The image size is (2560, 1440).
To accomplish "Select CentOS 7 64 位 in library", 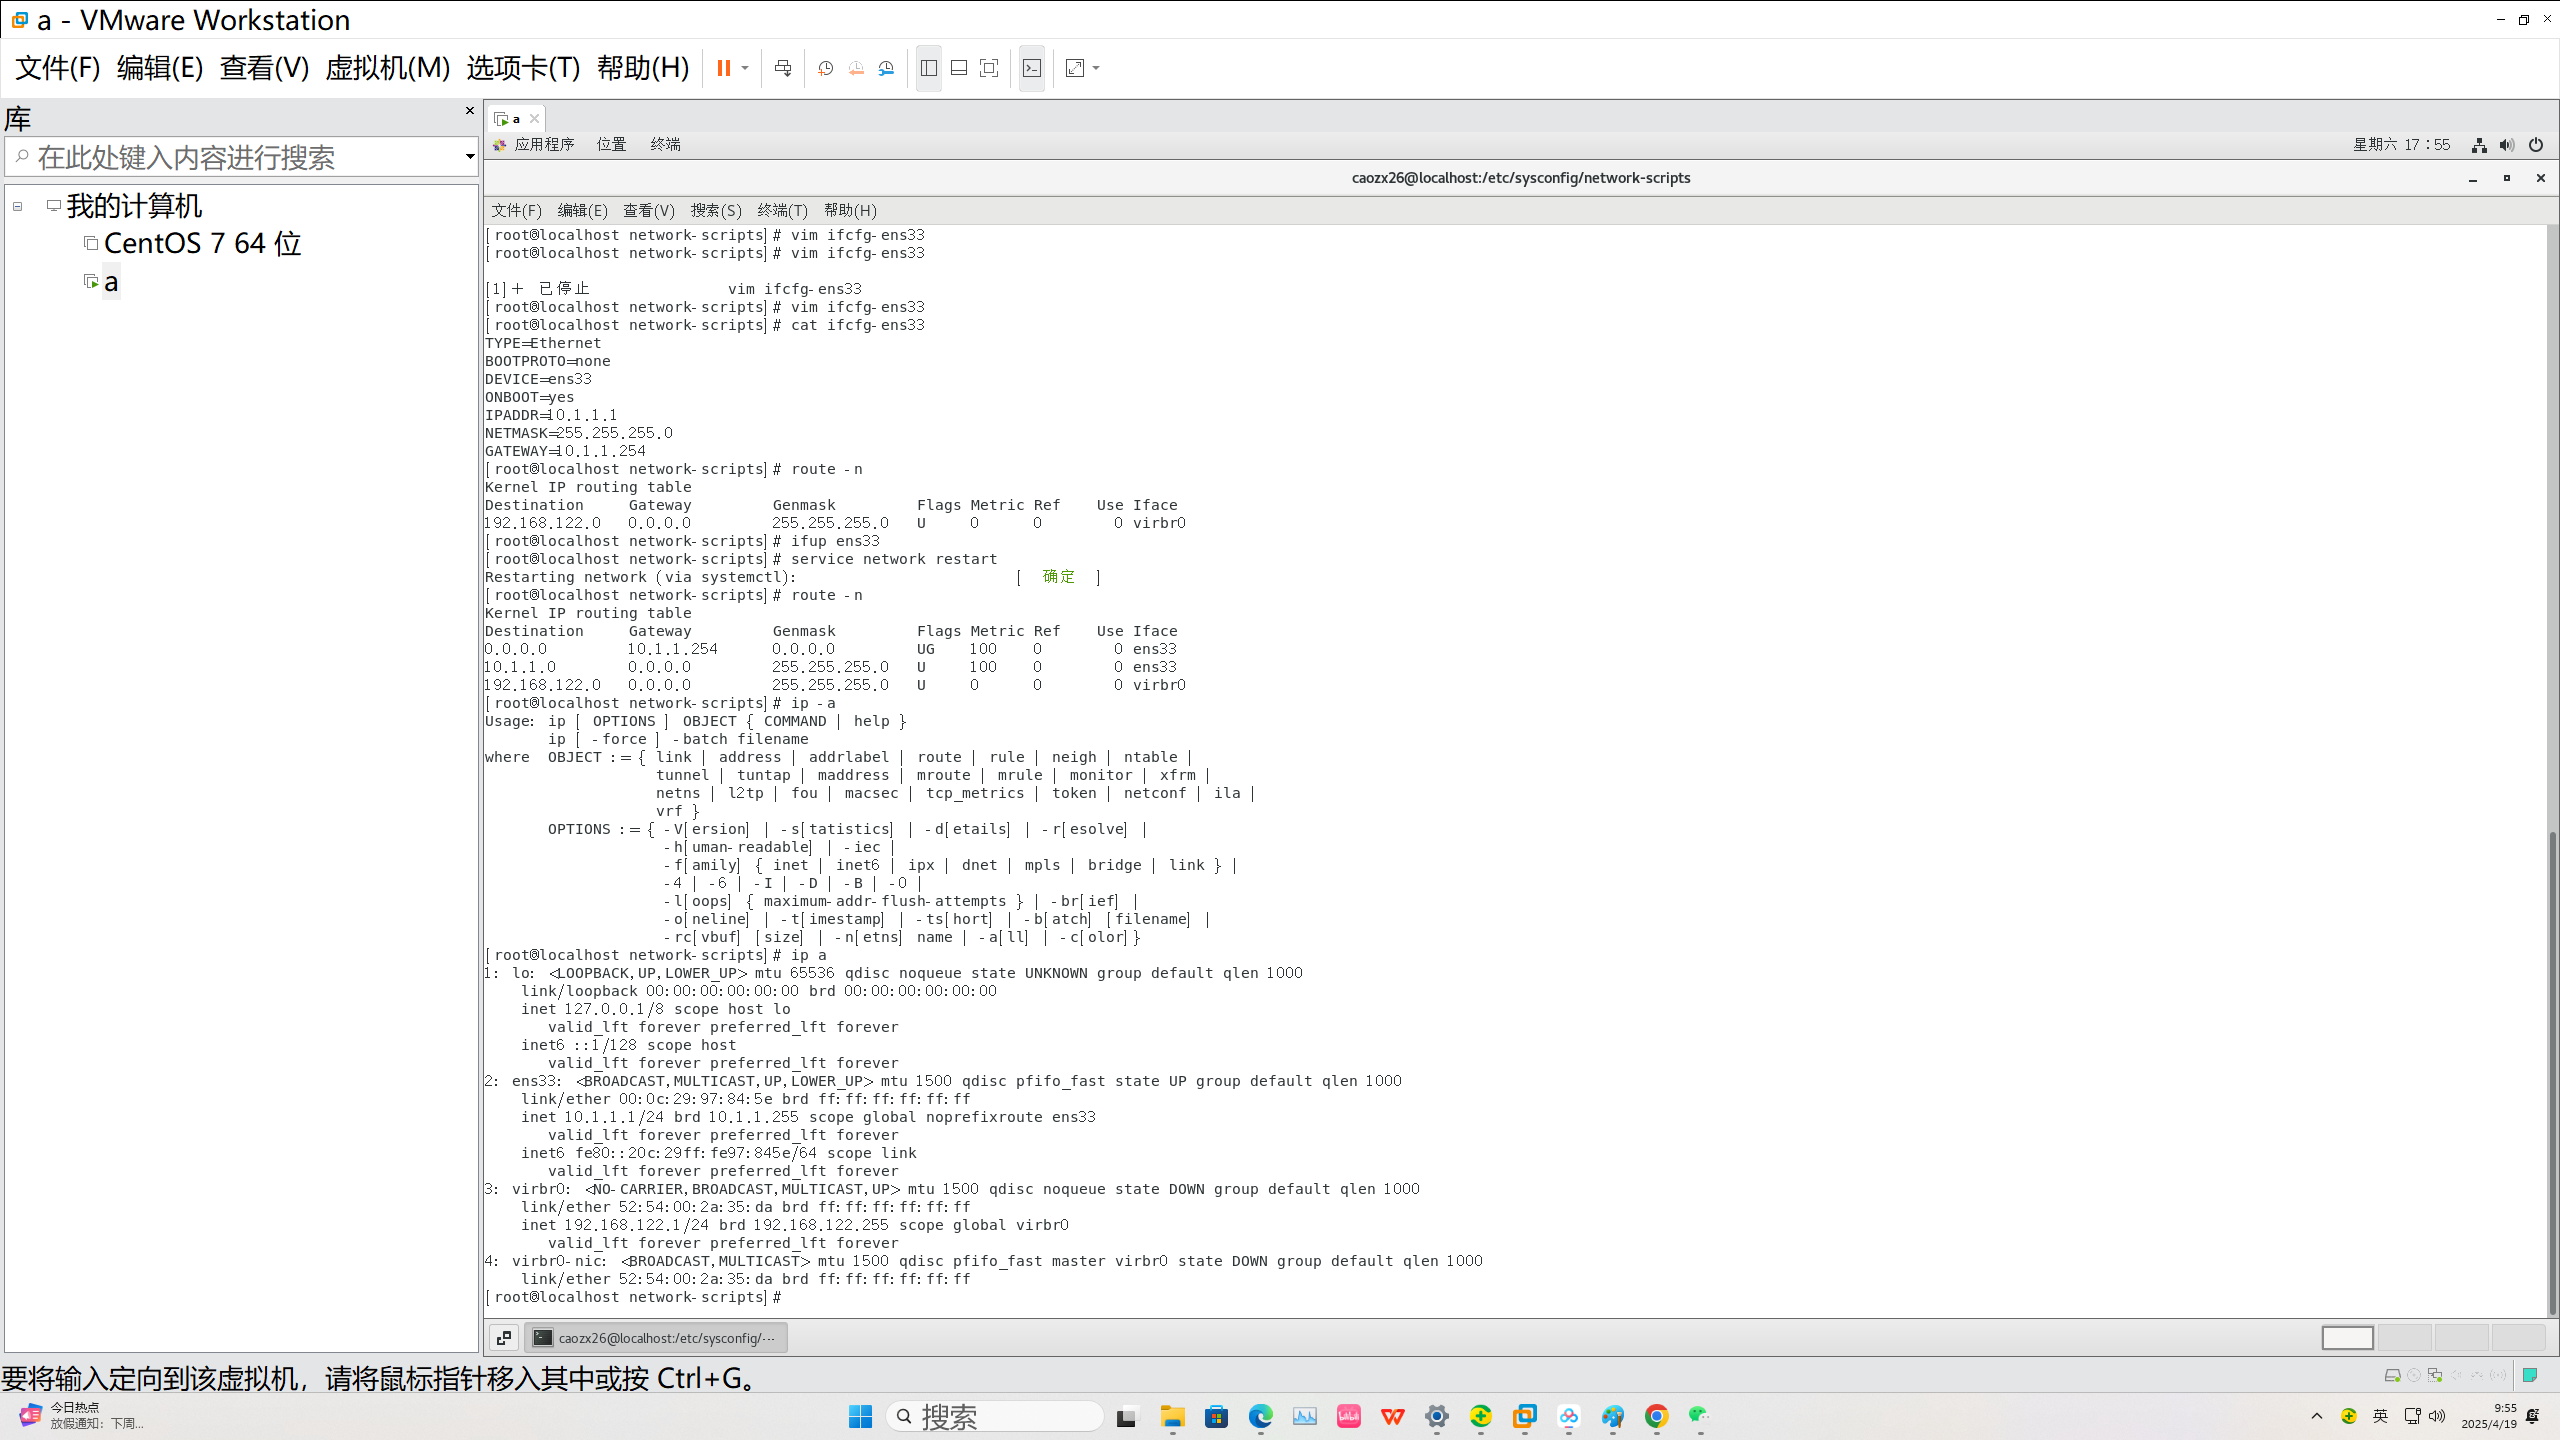I will click(202, 243).
